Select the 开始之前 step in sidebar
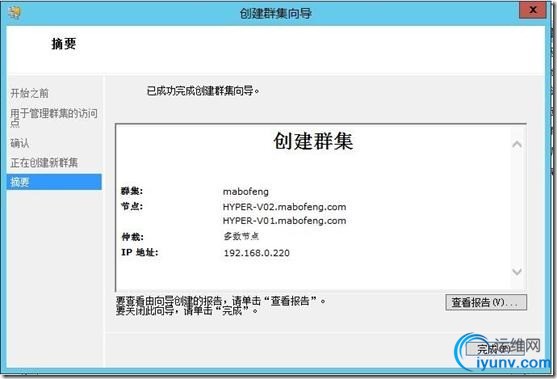 (29, 93)
